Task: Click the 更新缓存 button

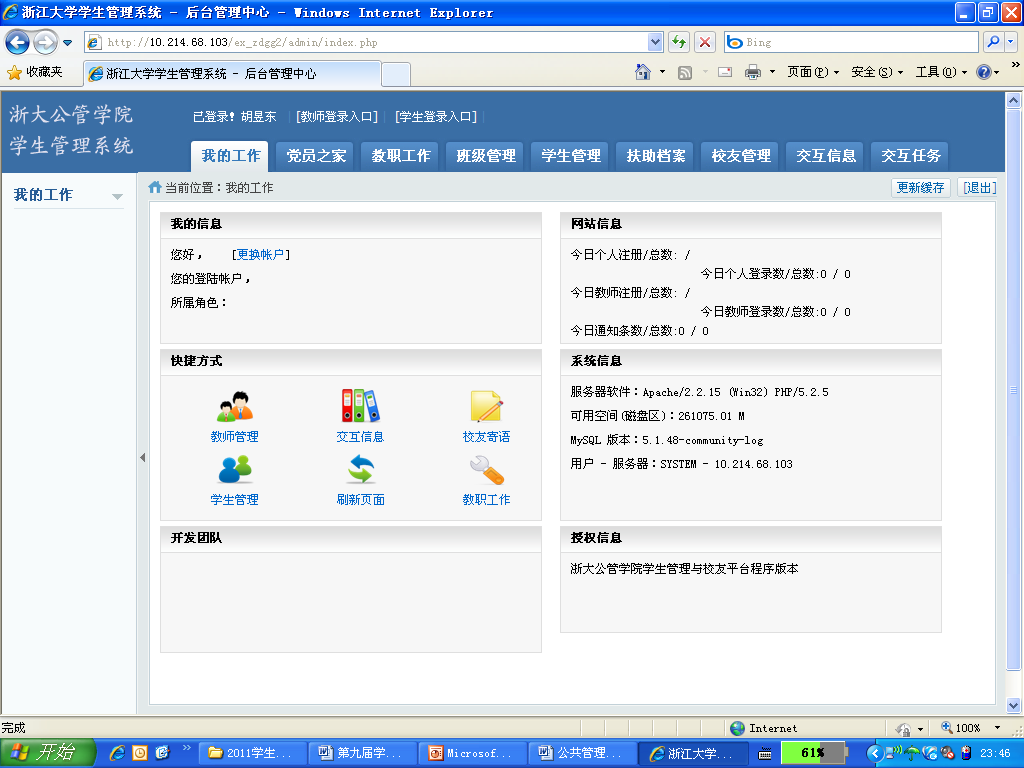Action: click(x=920, y=187)
